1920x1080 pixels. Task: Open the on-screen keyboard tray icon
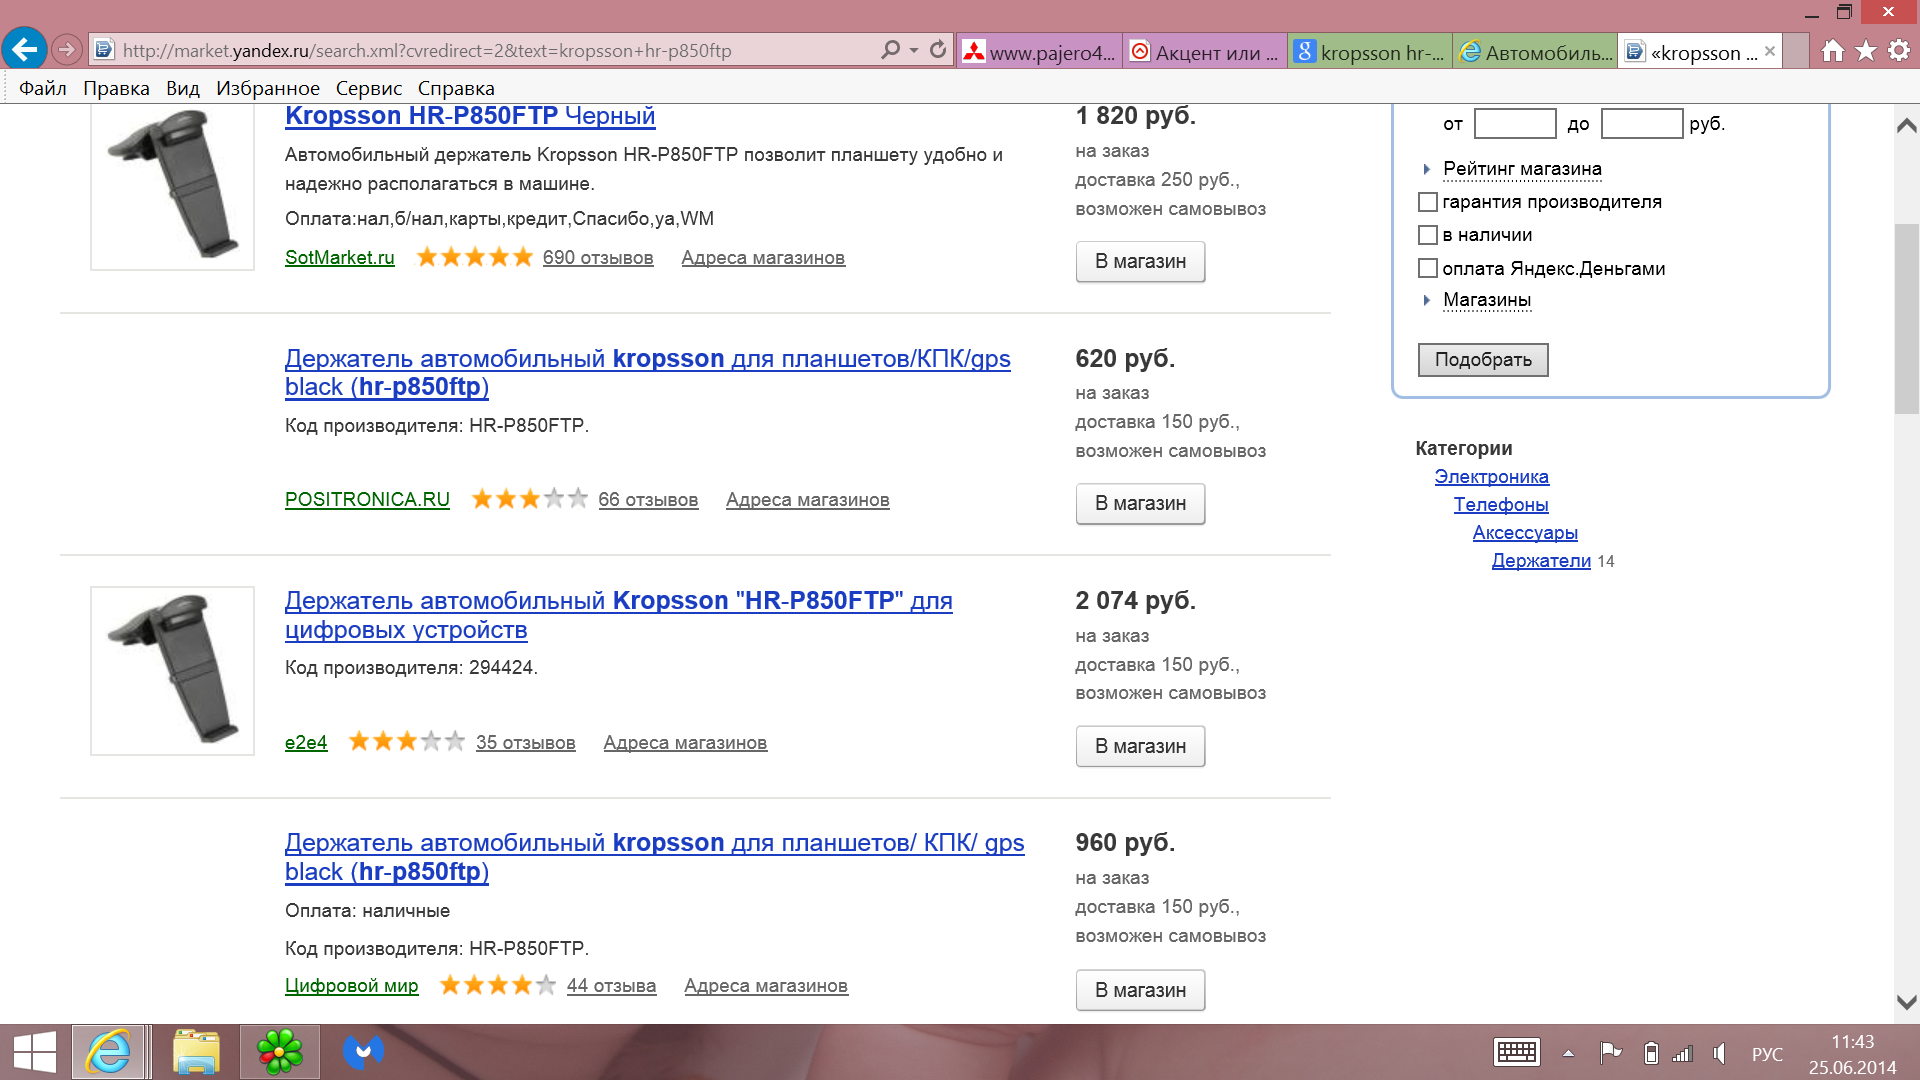point(1516,1053)
